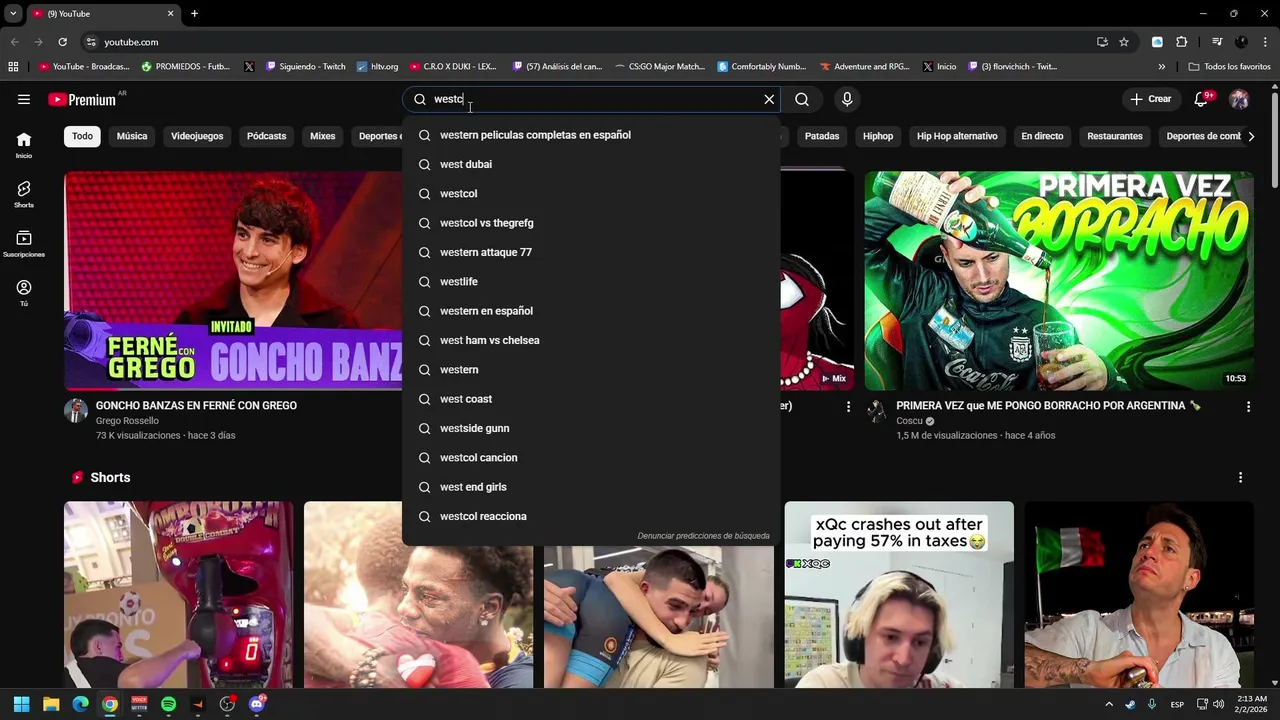Viewport: 1280px width, 720px height.
Task: Select the Patadas filter chip
Action: click(822, 136)
